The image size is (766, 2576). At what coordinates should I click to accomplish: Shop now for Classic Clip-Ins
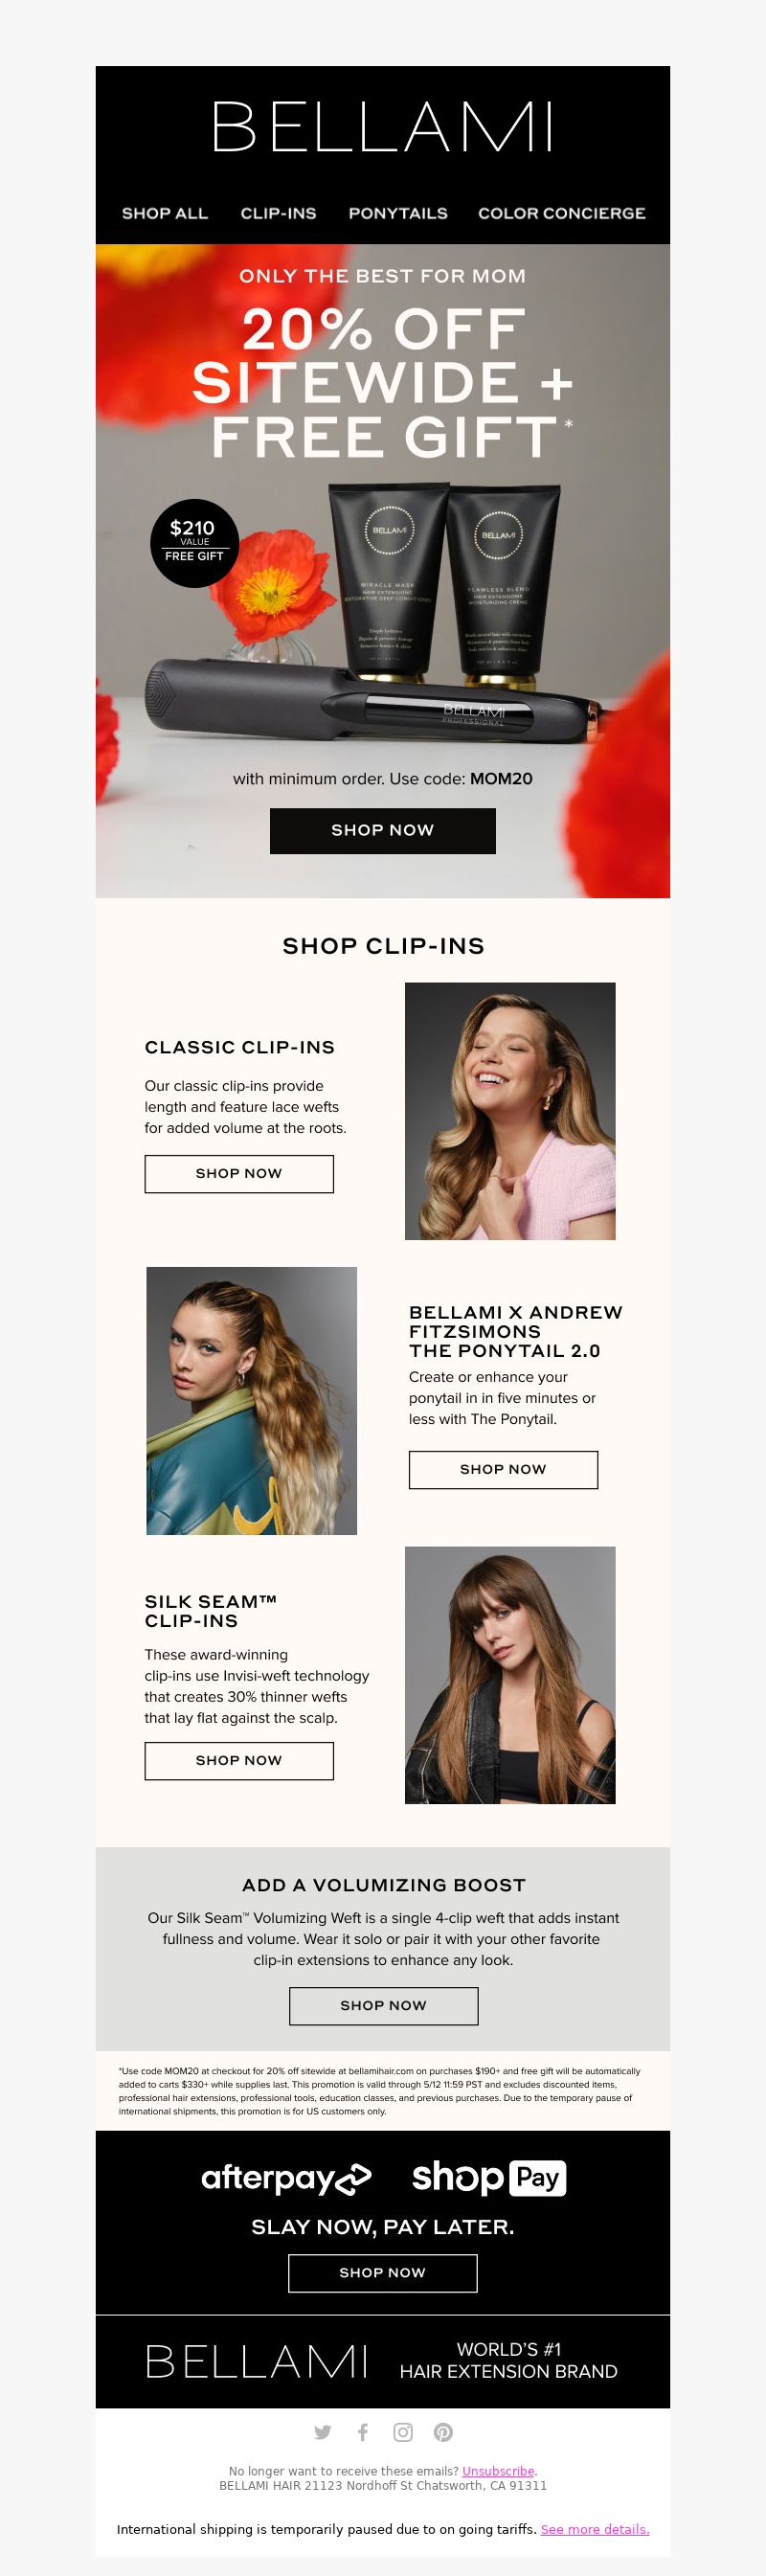(239, 1173)
